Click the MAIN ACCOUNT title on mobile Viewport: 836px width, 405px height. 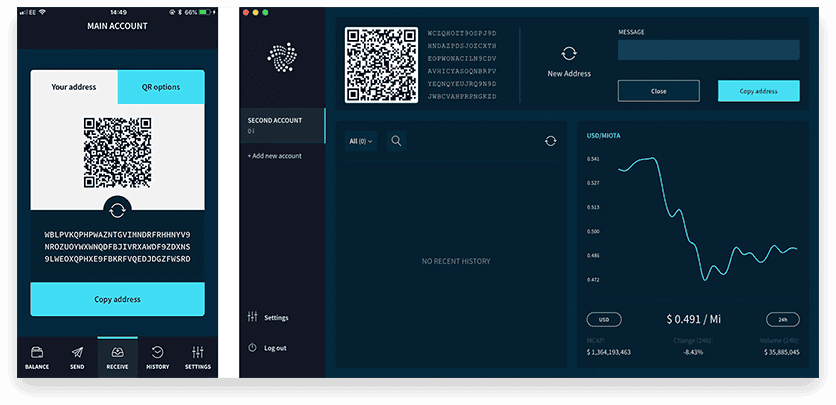(117, 26)
